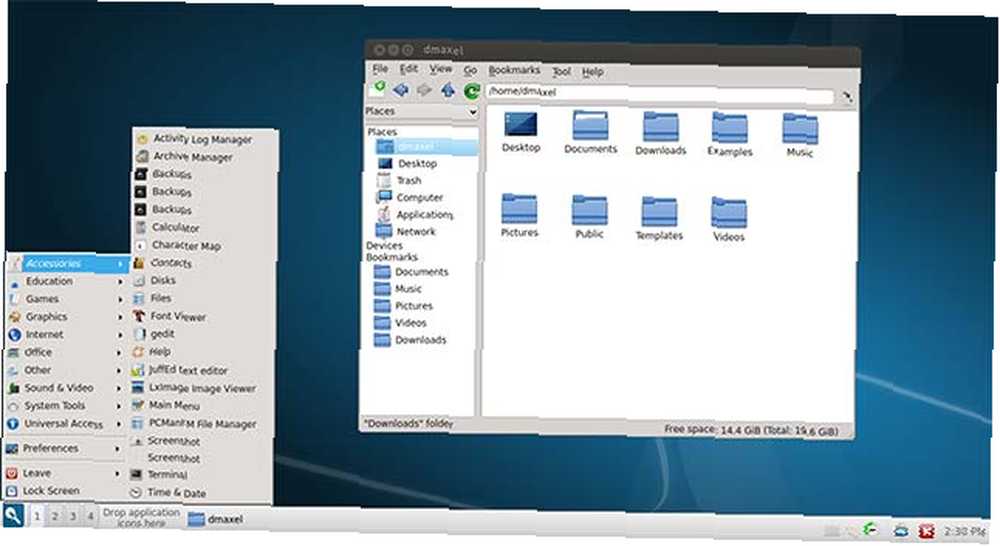Expand the Education menu category

point(66,281)
